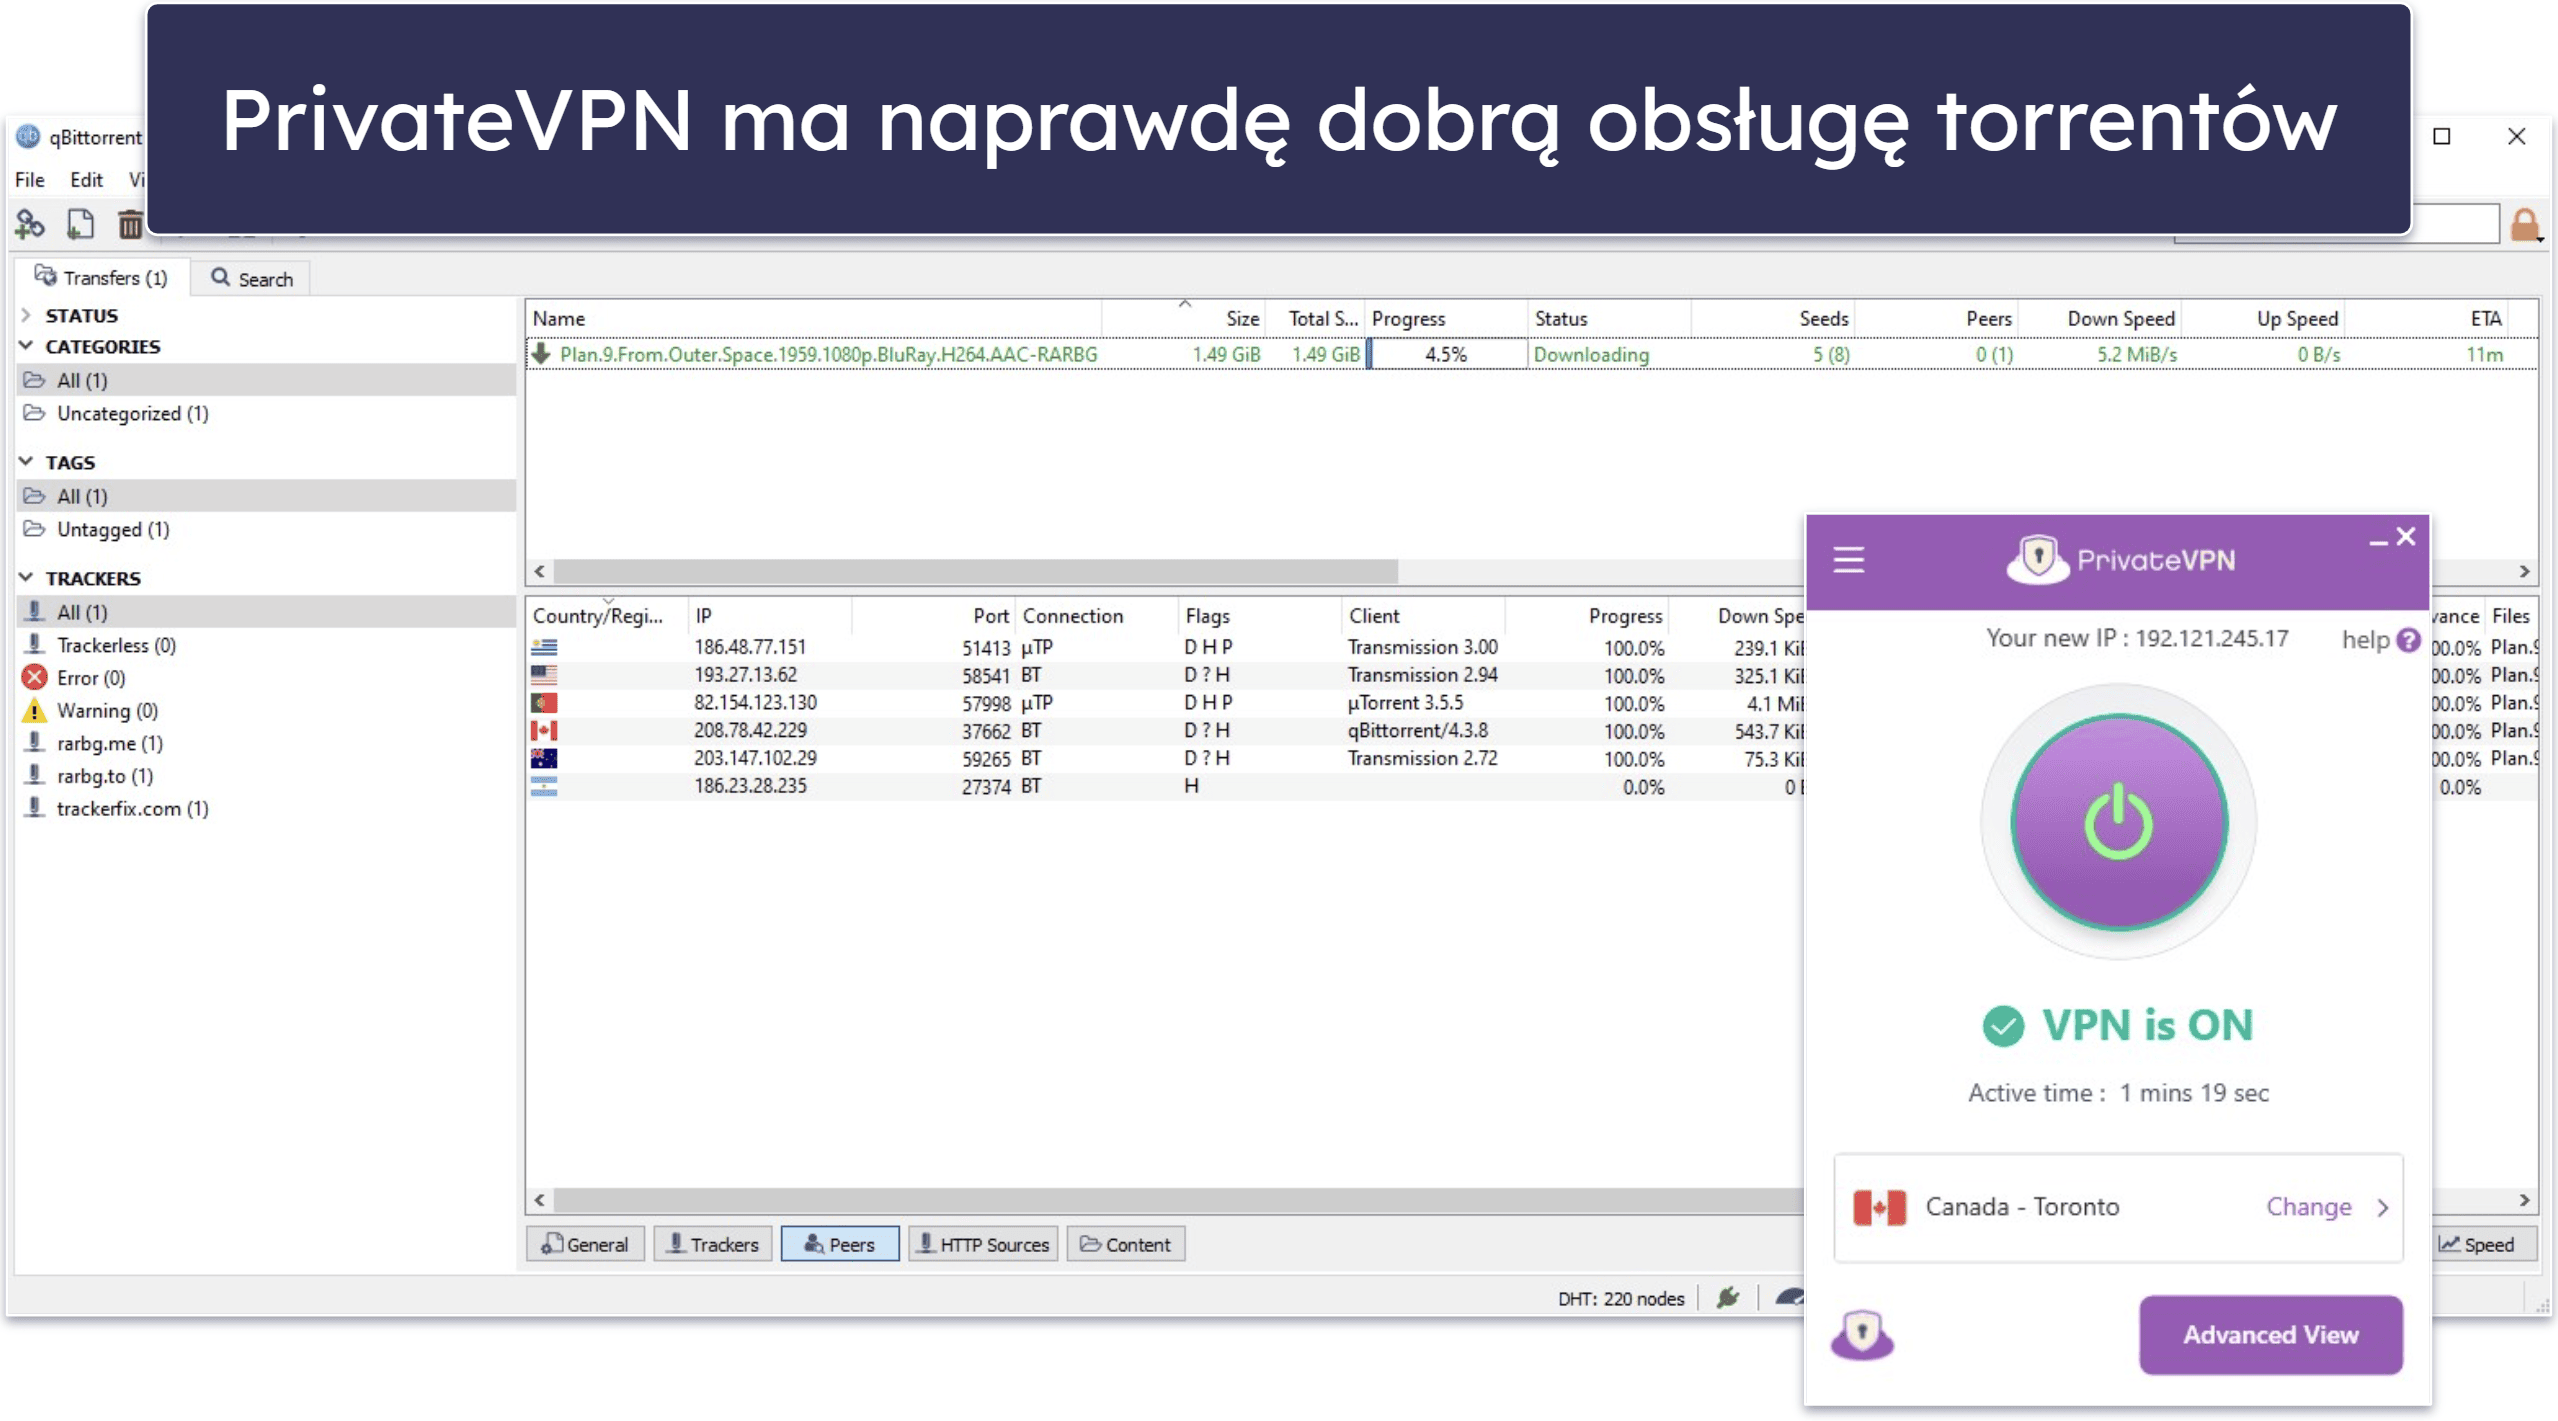
Task: Click the Portugal flag for peer 82.154.123.130
Action: [544, 703]
